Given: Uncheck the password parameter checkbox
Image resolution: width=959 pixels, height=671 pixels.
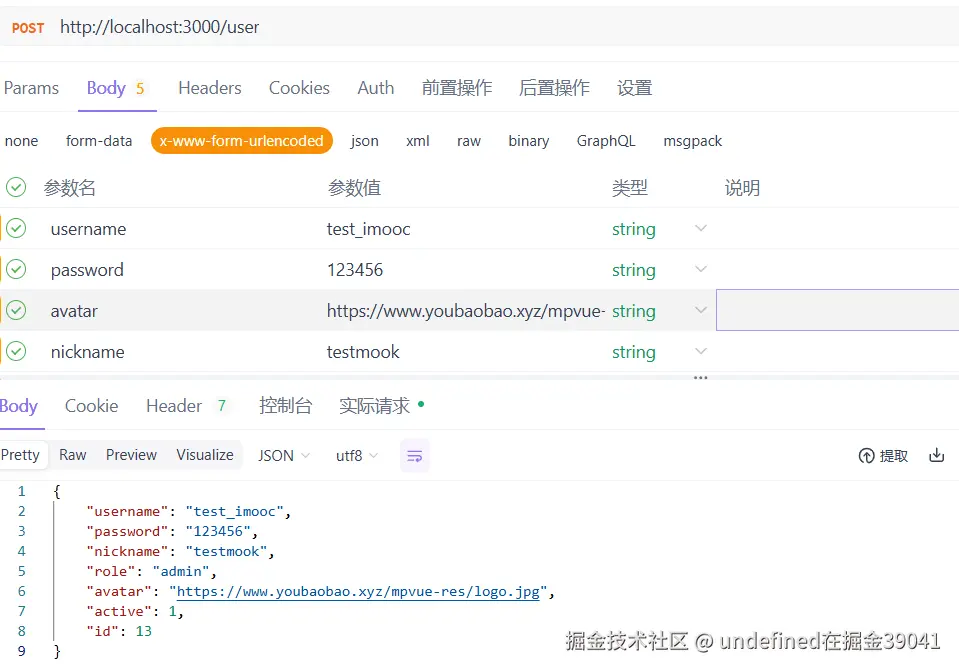Looking at the screenshot, I should [16, 269].
